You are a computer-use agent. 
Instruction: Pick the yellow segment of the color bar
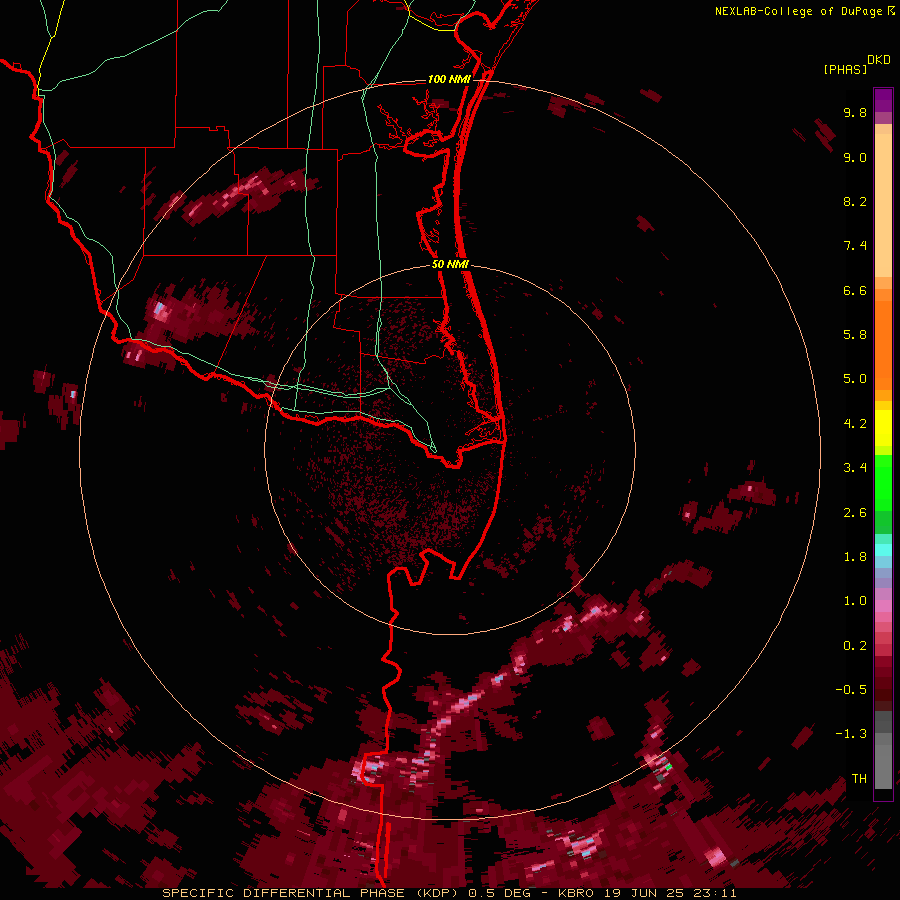[883, 428]
